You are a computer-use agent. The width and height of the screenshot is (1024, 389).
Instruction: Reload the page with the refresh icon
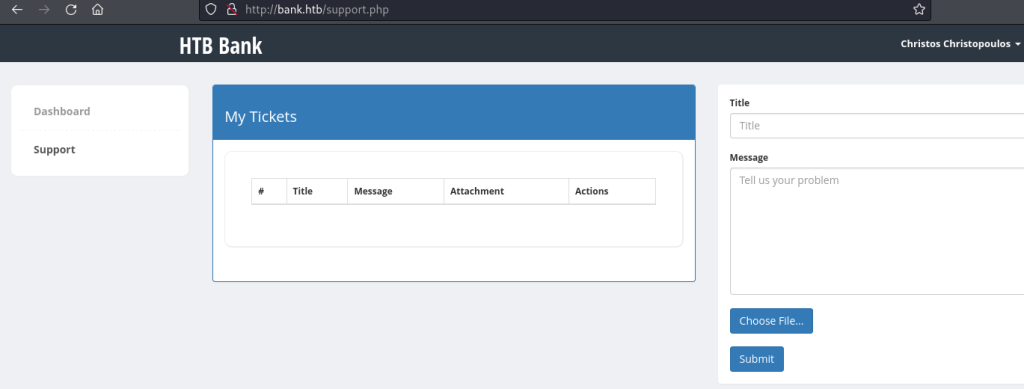(x=71, y=10)
